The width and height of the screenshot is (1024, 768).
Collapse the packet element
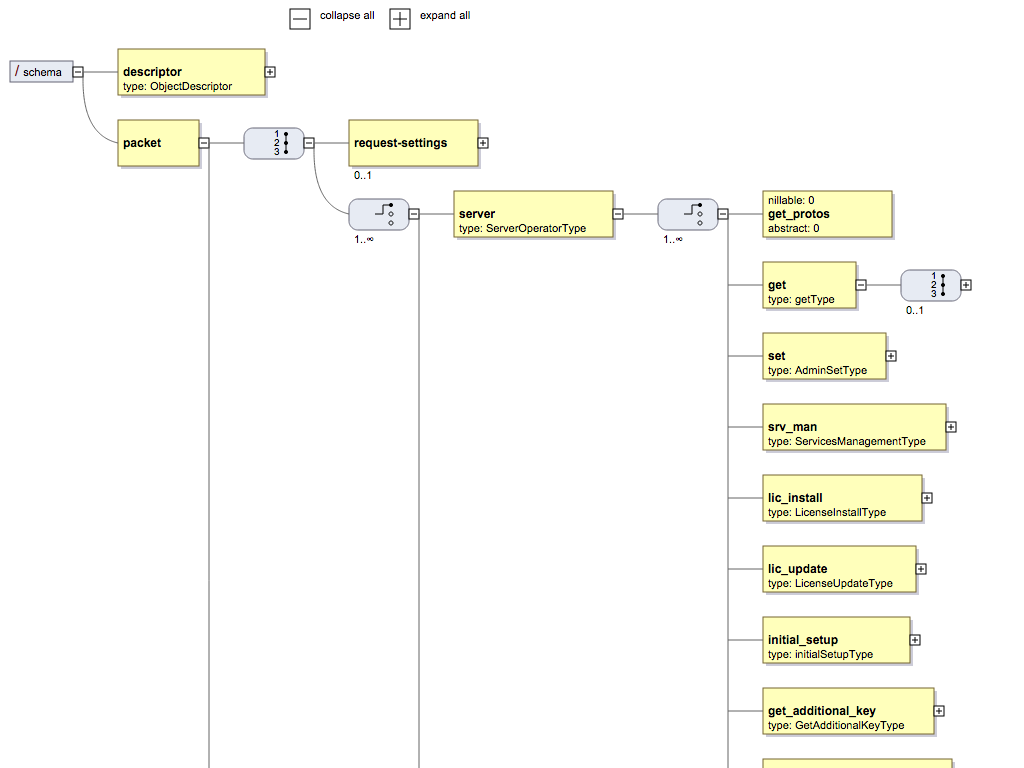[203, 143]
